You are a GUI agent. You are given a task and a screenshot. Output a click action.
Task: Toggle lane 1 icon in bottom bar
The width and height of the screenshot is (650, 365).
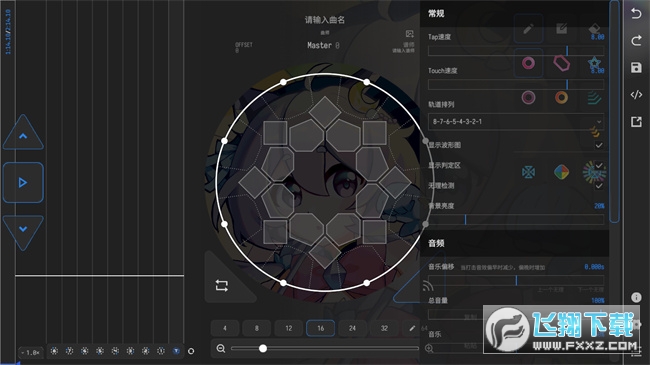(x=161, y=351)
